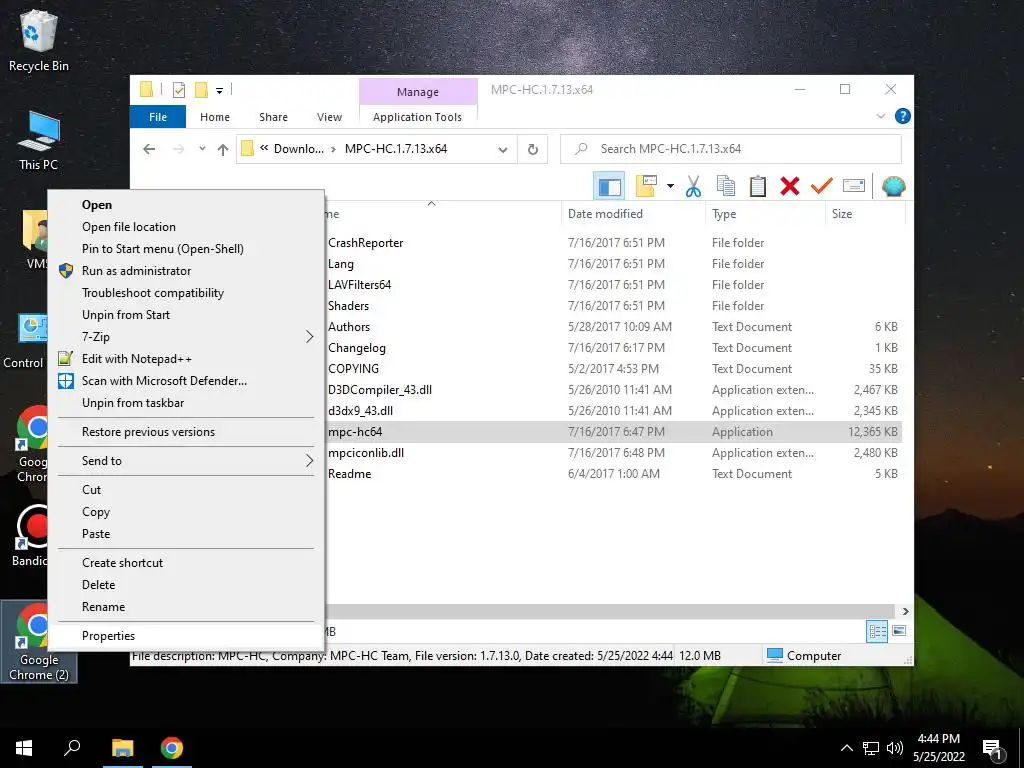This screenshot has height=768, width=1024.
Task: Select the mpciconlib.dll file
Action: (x=366, y=453)
